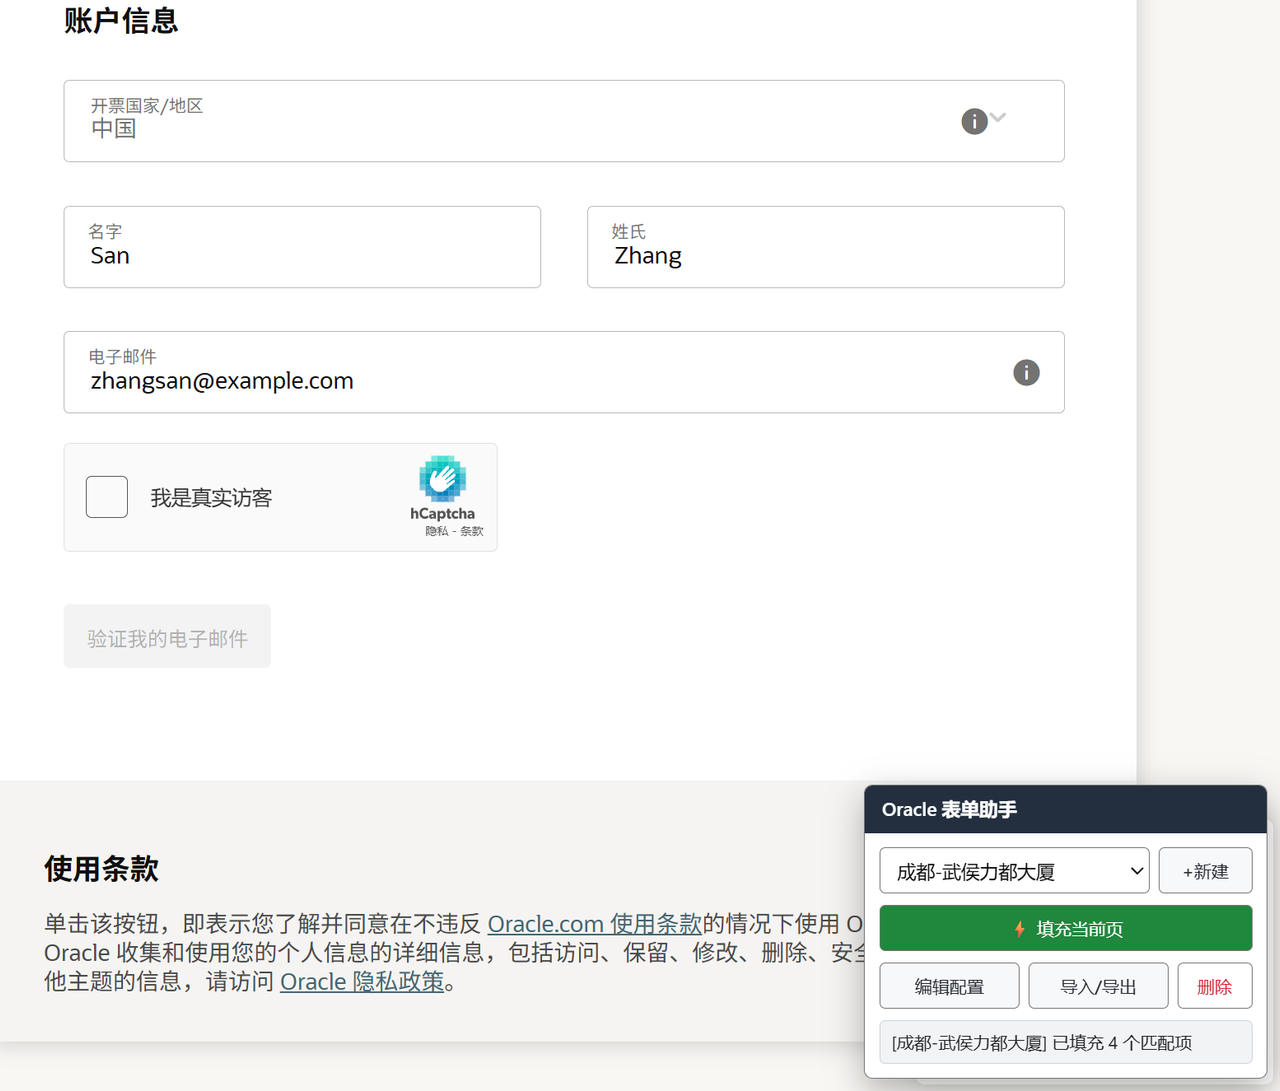
Task: Click the red 删除 button
Action: pyautogui.click(x=1214, y=986)
